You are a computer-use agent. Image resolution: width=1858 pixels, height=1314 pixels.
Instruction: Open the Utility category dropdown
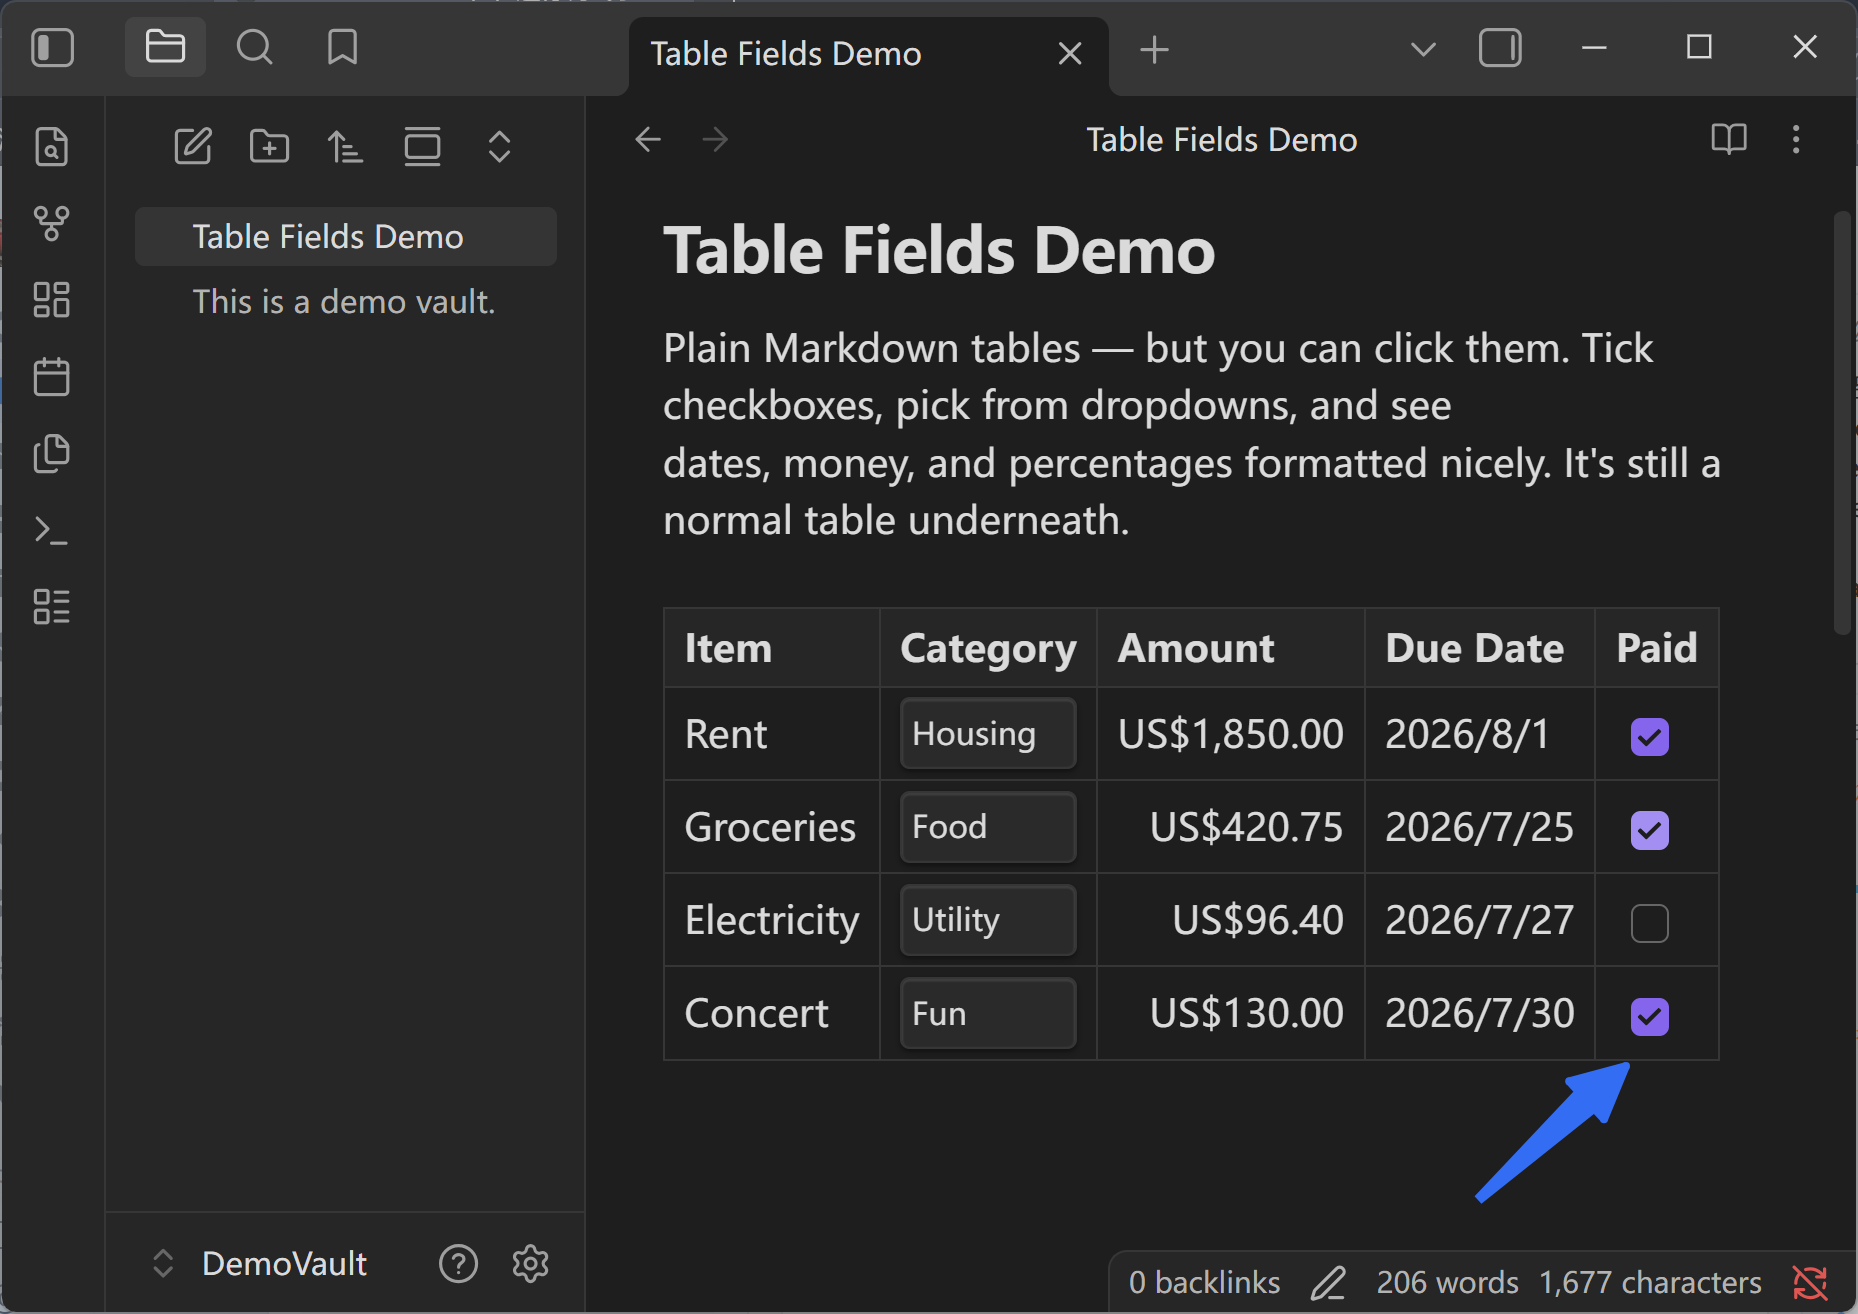point(988,920)
